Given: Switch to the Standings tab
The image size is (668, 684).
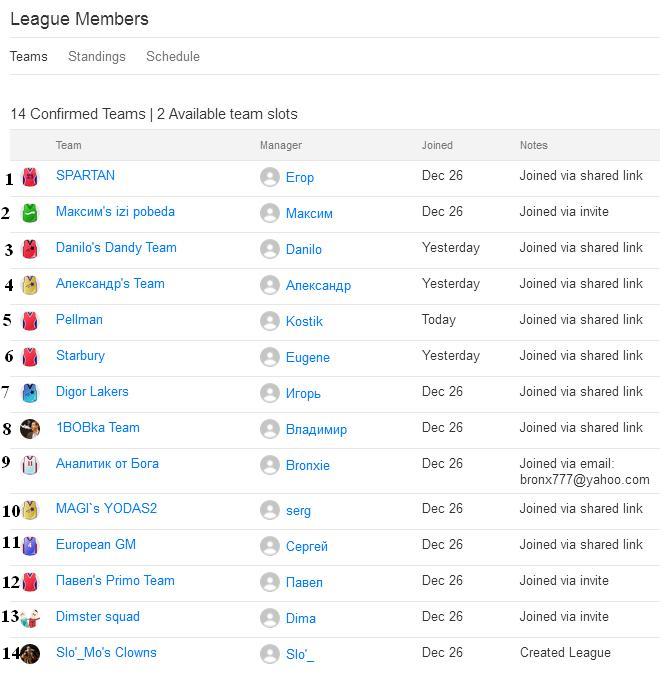Looking at the screenshot, I should 97,57.
